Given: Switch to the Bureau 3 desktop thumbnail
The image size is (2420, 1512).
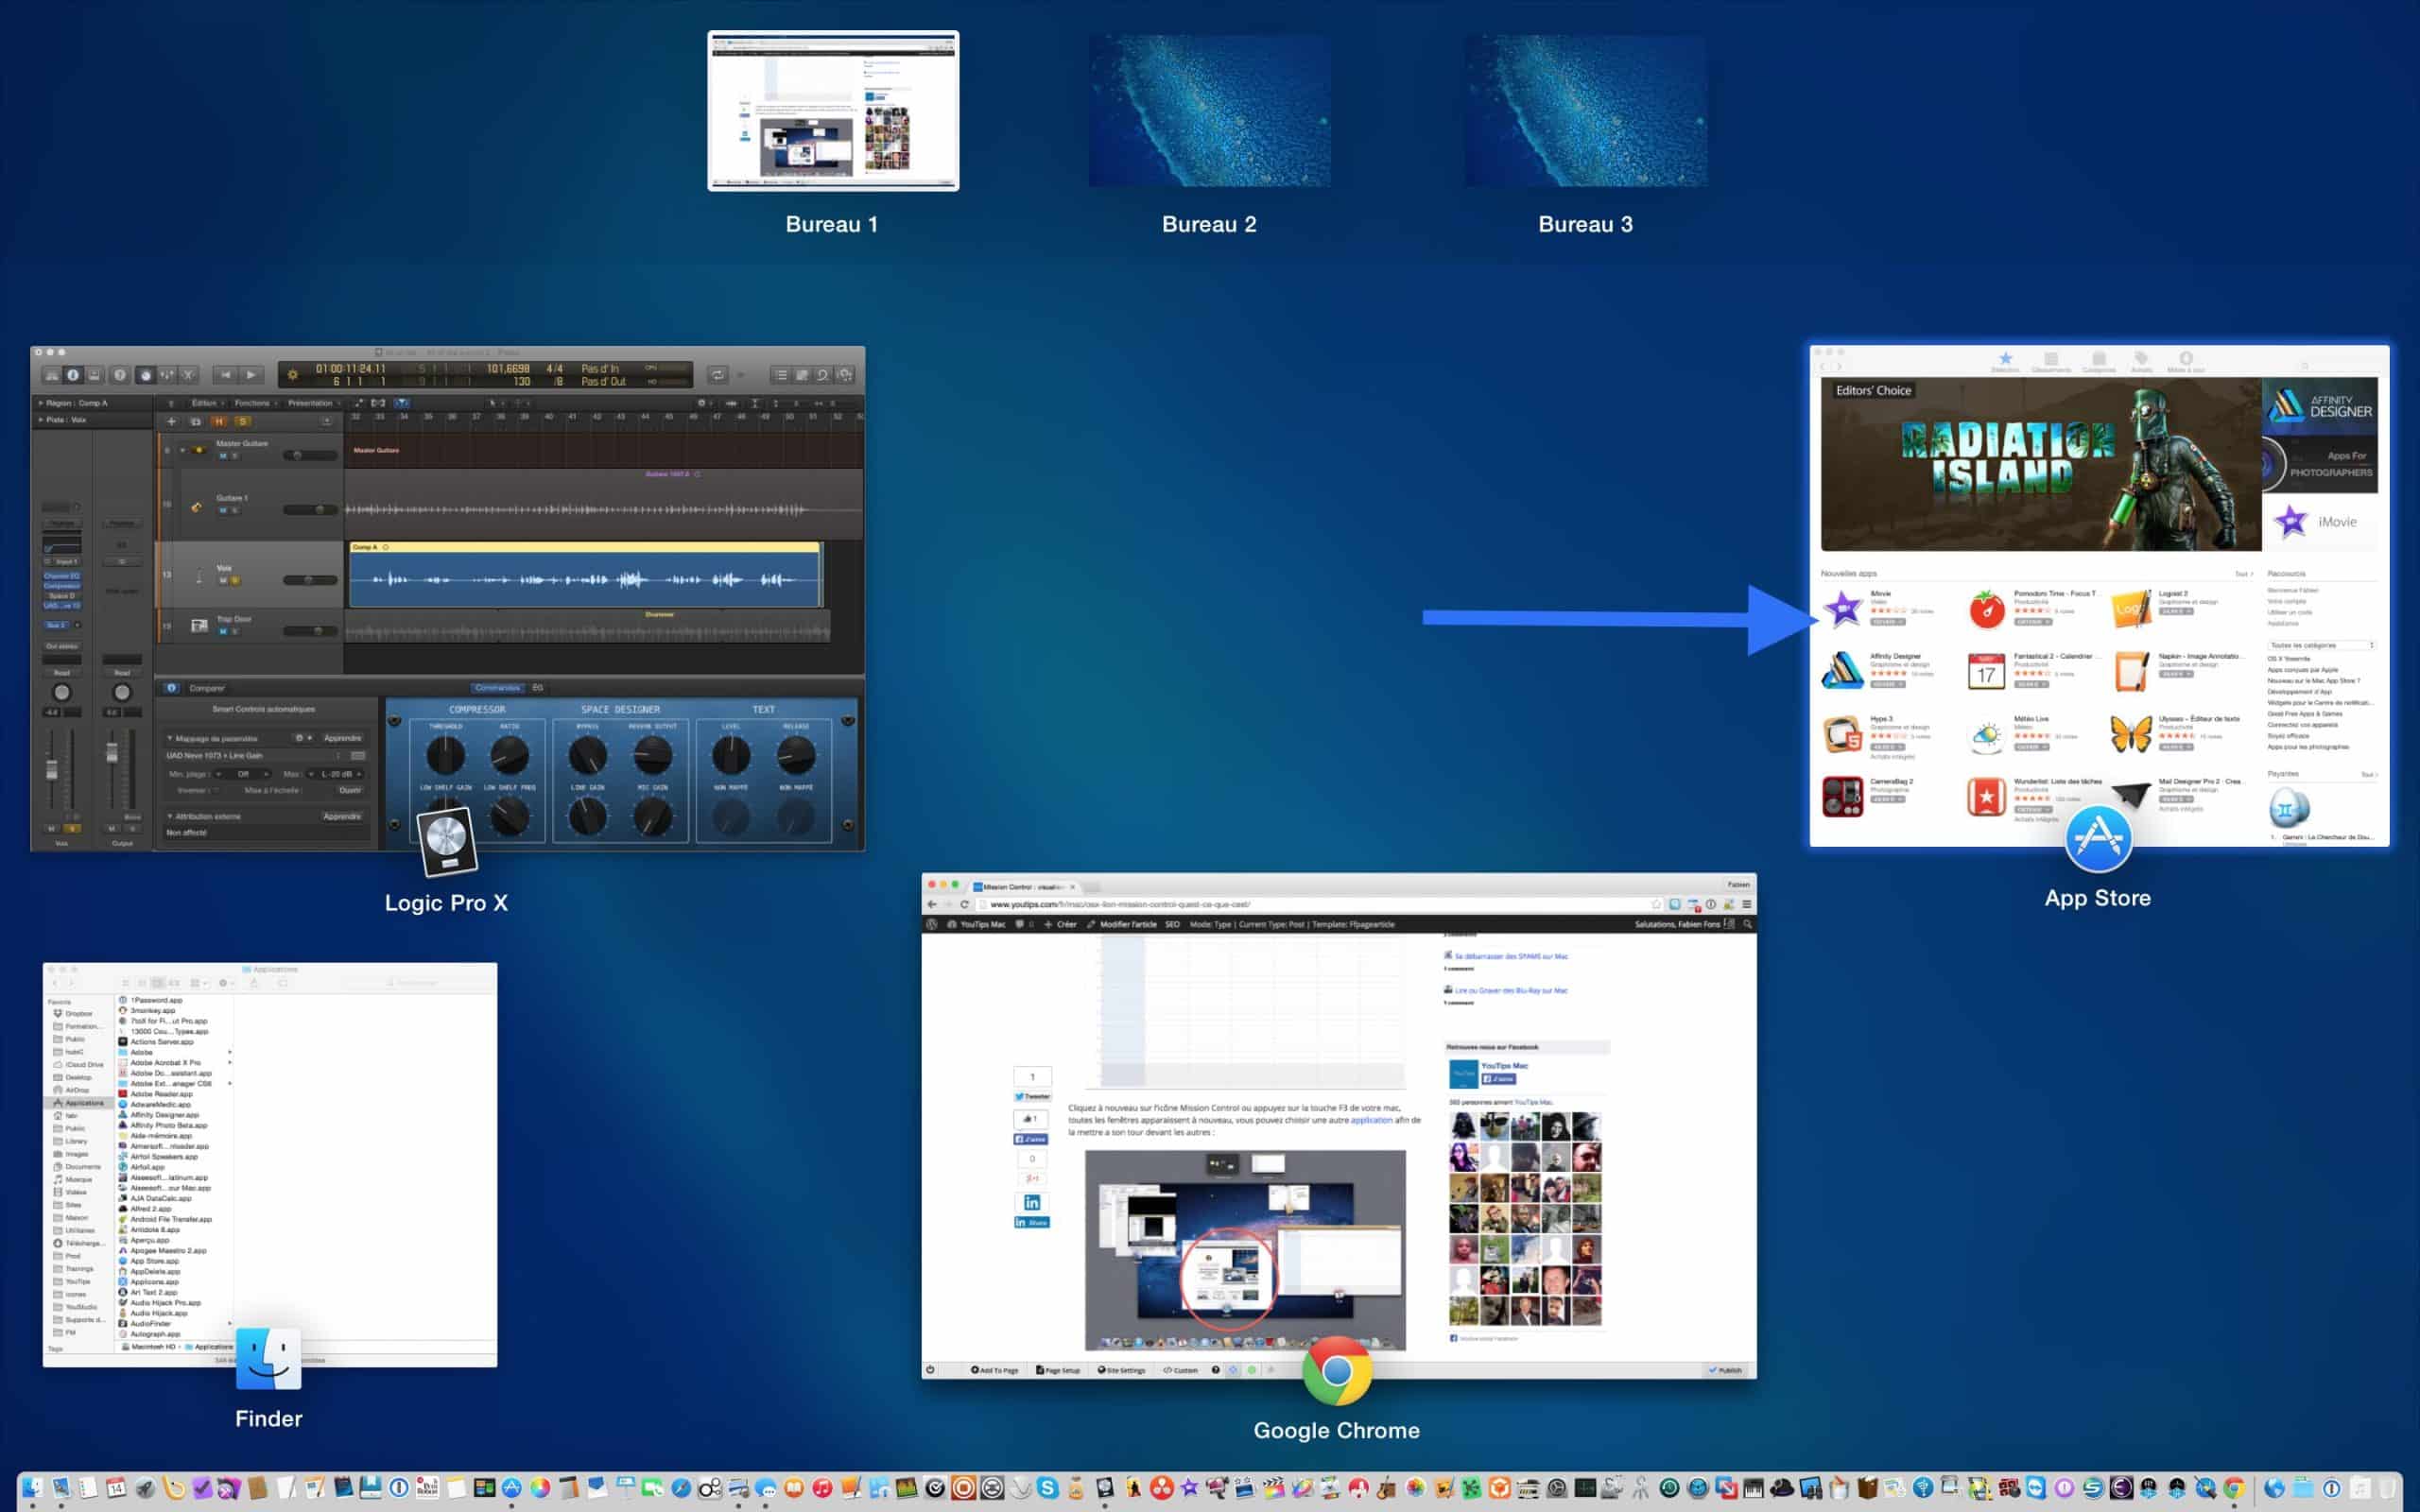Looking at the screenshot, I should [1585, 111].
